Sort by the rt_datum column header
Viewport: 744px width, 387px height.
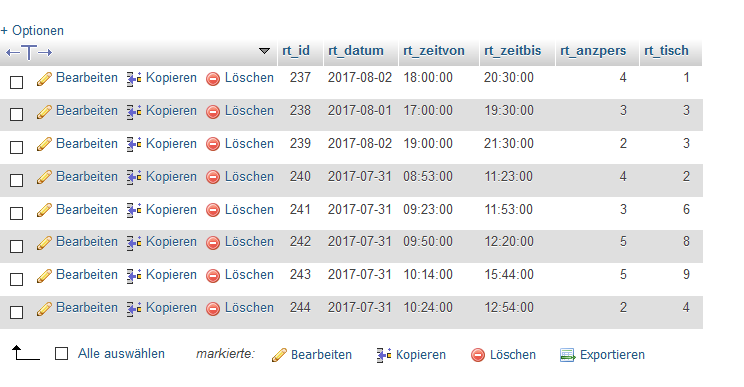tap(356, 50)
